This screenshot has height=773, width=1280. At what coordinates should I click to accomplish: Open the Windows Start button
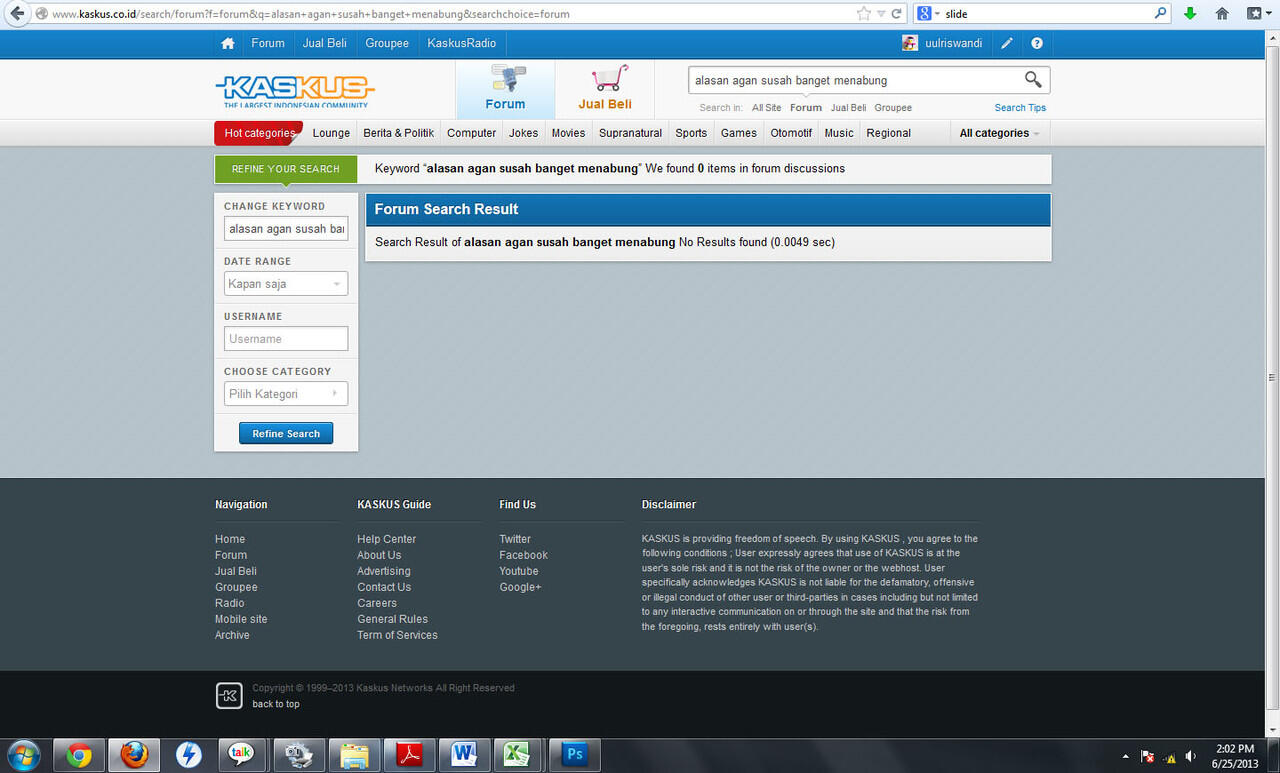22,754
